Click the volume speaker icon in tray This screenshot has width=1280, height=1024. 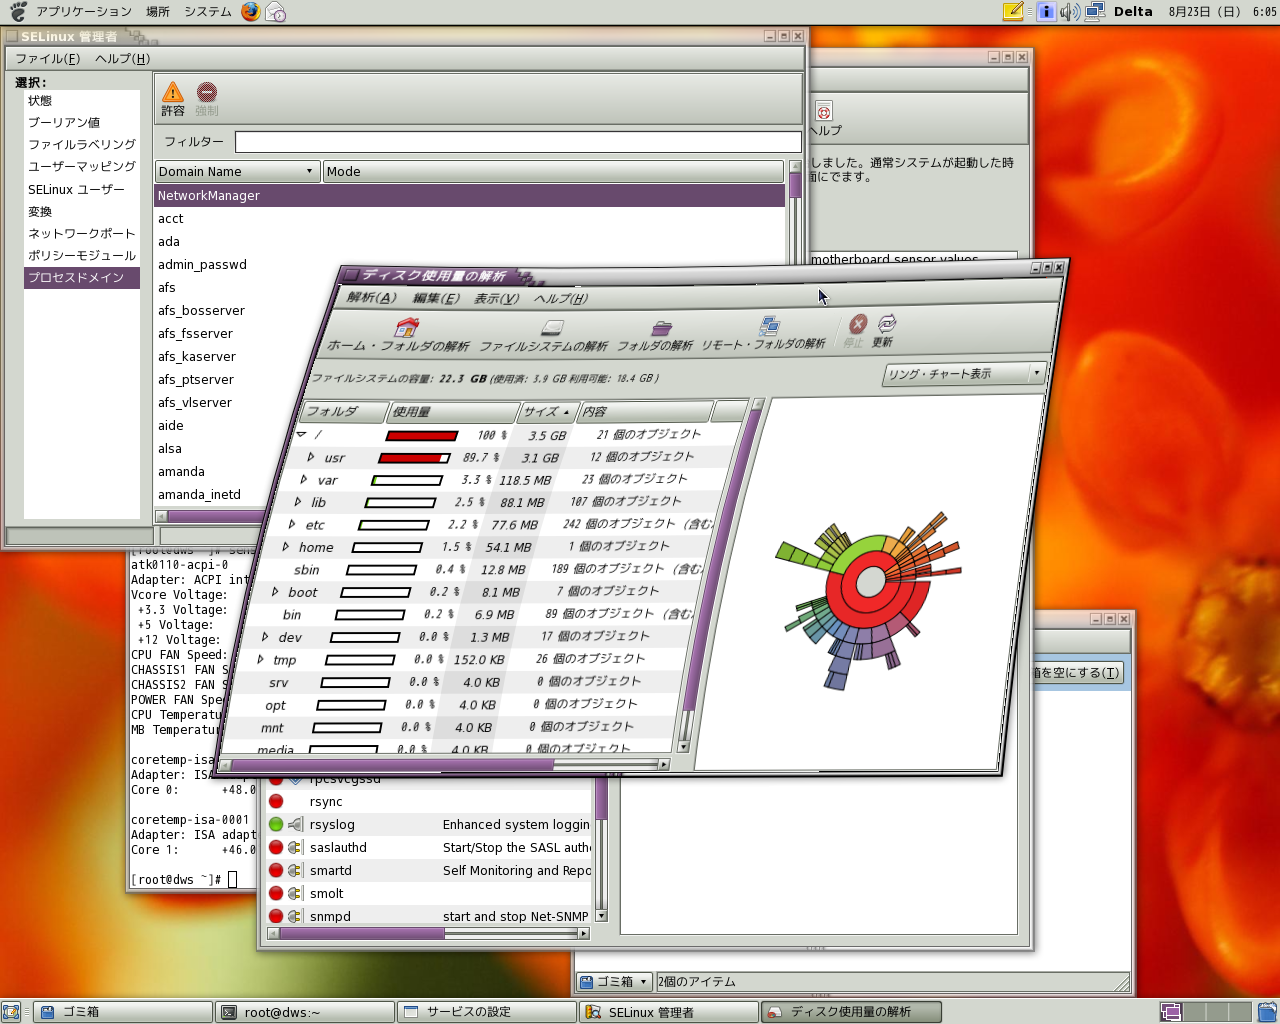1069,12
